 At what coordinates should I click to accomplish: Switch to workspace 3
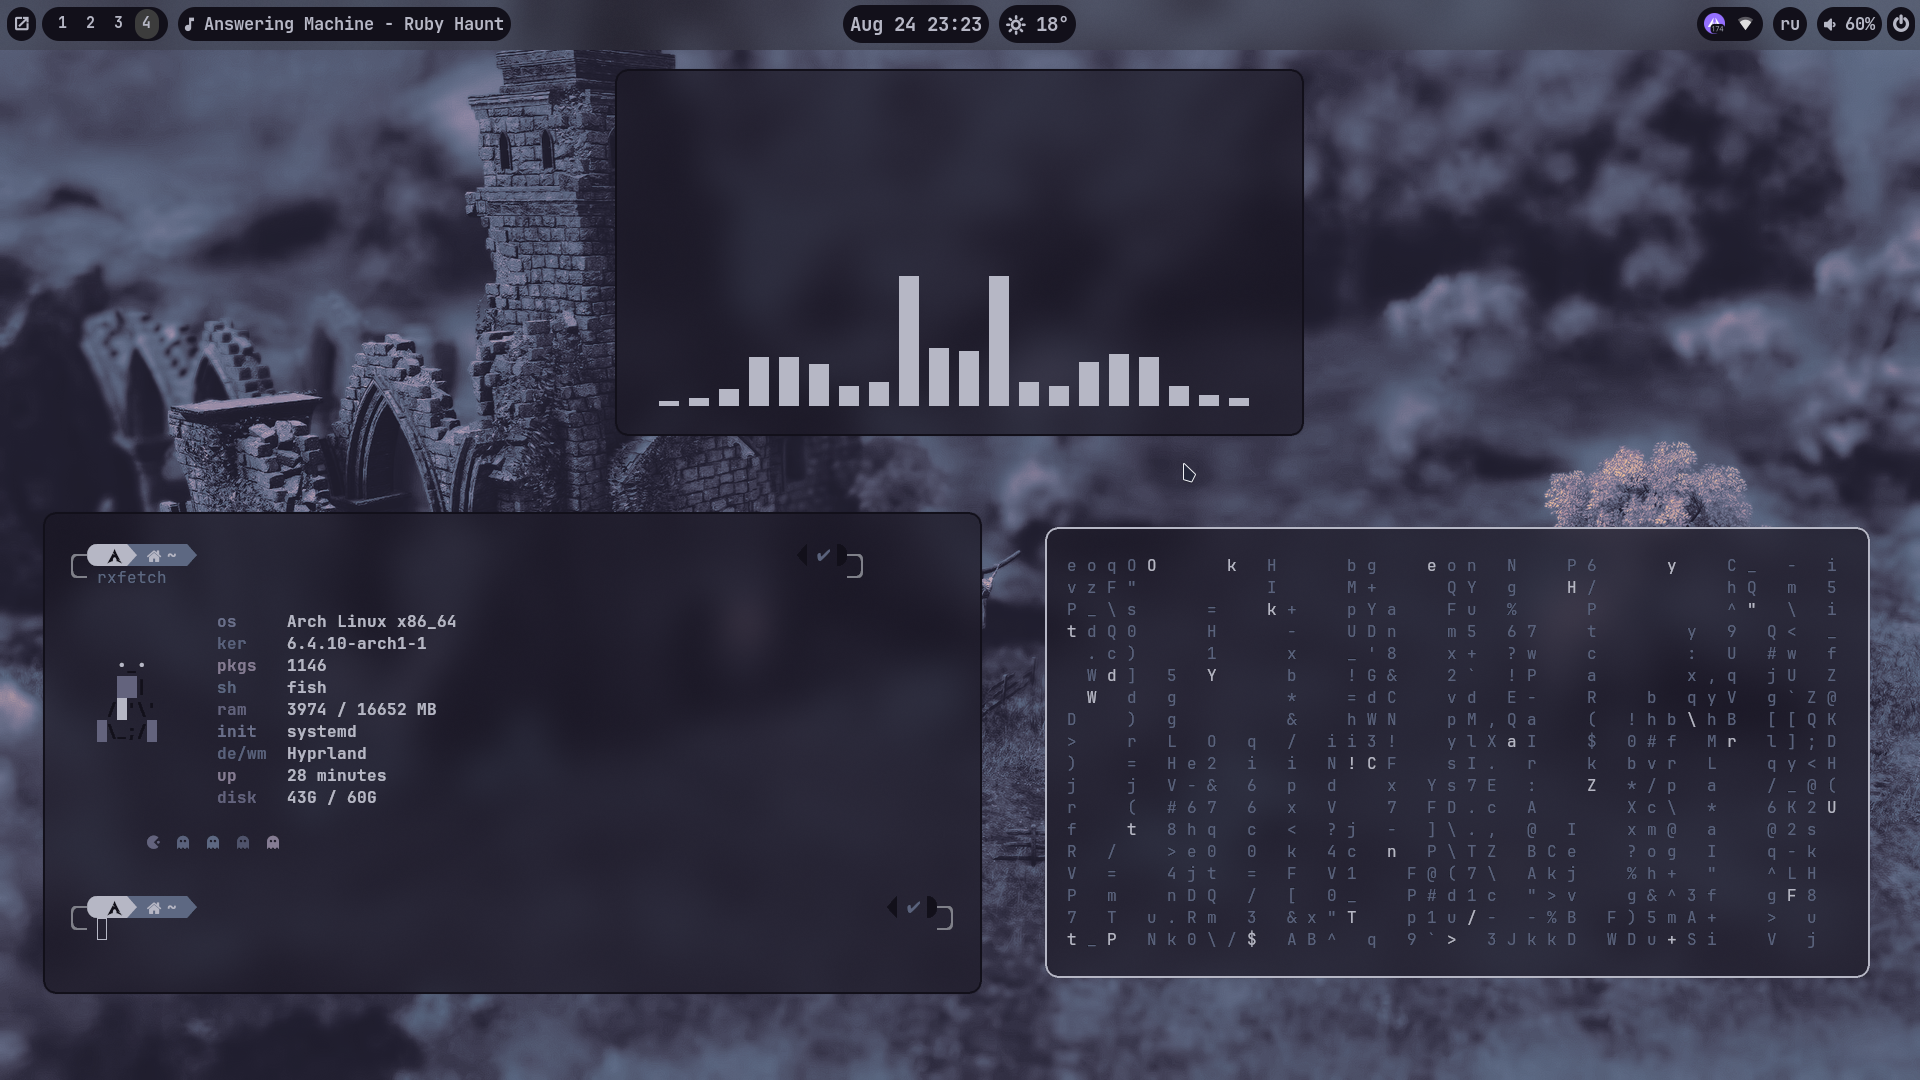[118, 23]
